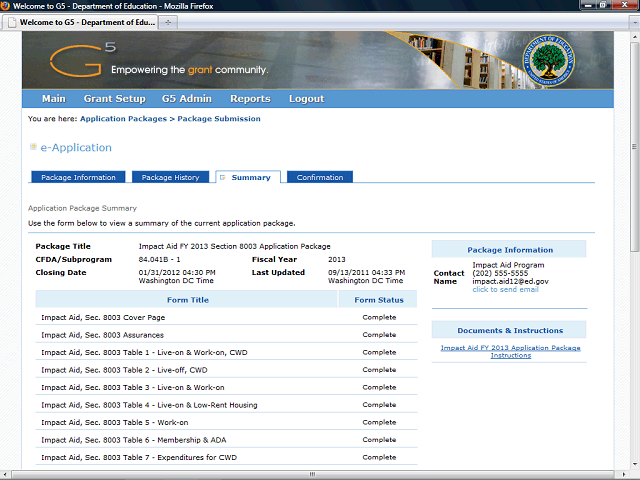This screenshot has height=480, width=640.
Task: Switch to the Package History tab
Action: point(170,178)
